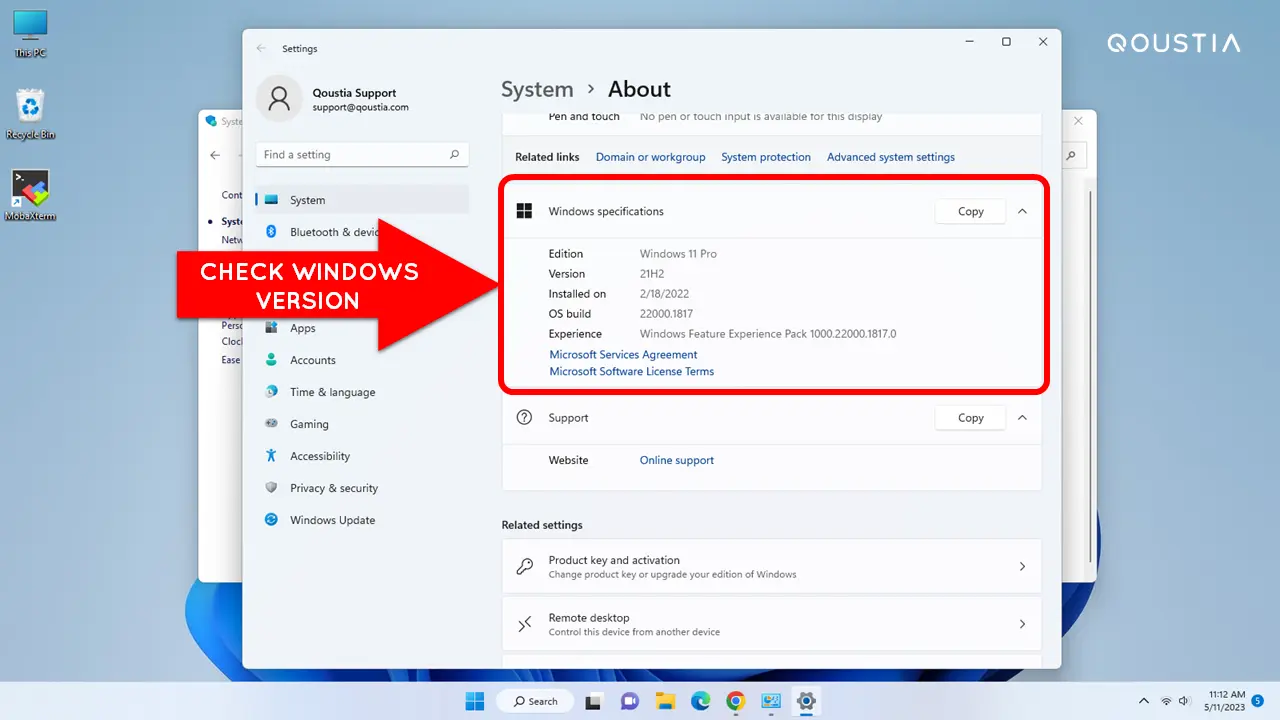
Task: Open Advanced system settings link
Action: coord(891,157)
